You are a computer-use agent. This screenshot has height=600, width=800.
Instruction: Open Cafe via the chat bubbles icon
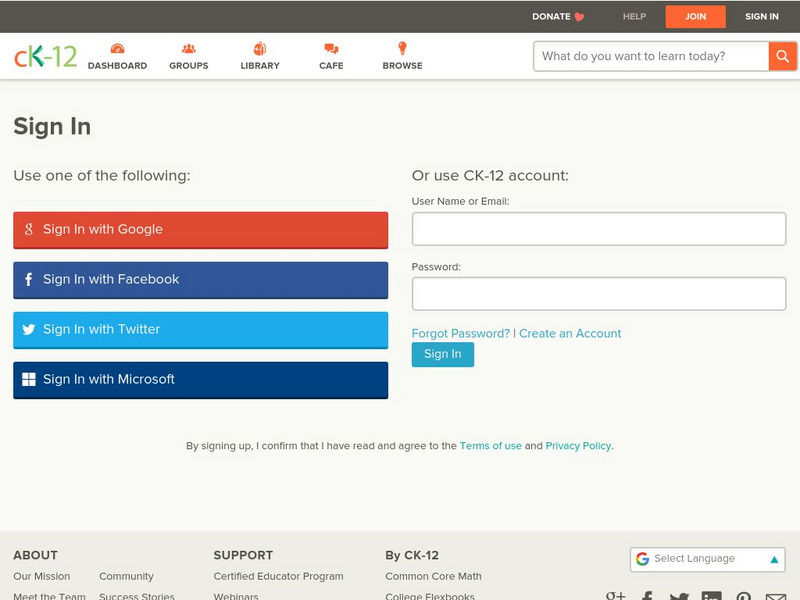click(x=331, y=48)
